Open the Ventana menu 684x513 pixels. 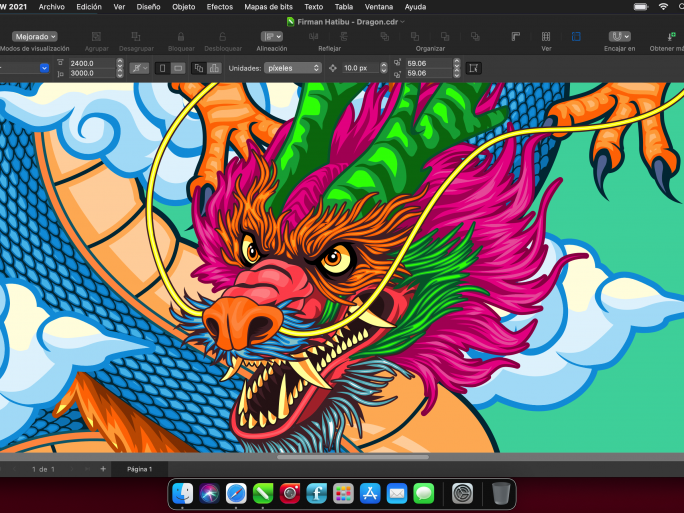[x=379, y=7]
